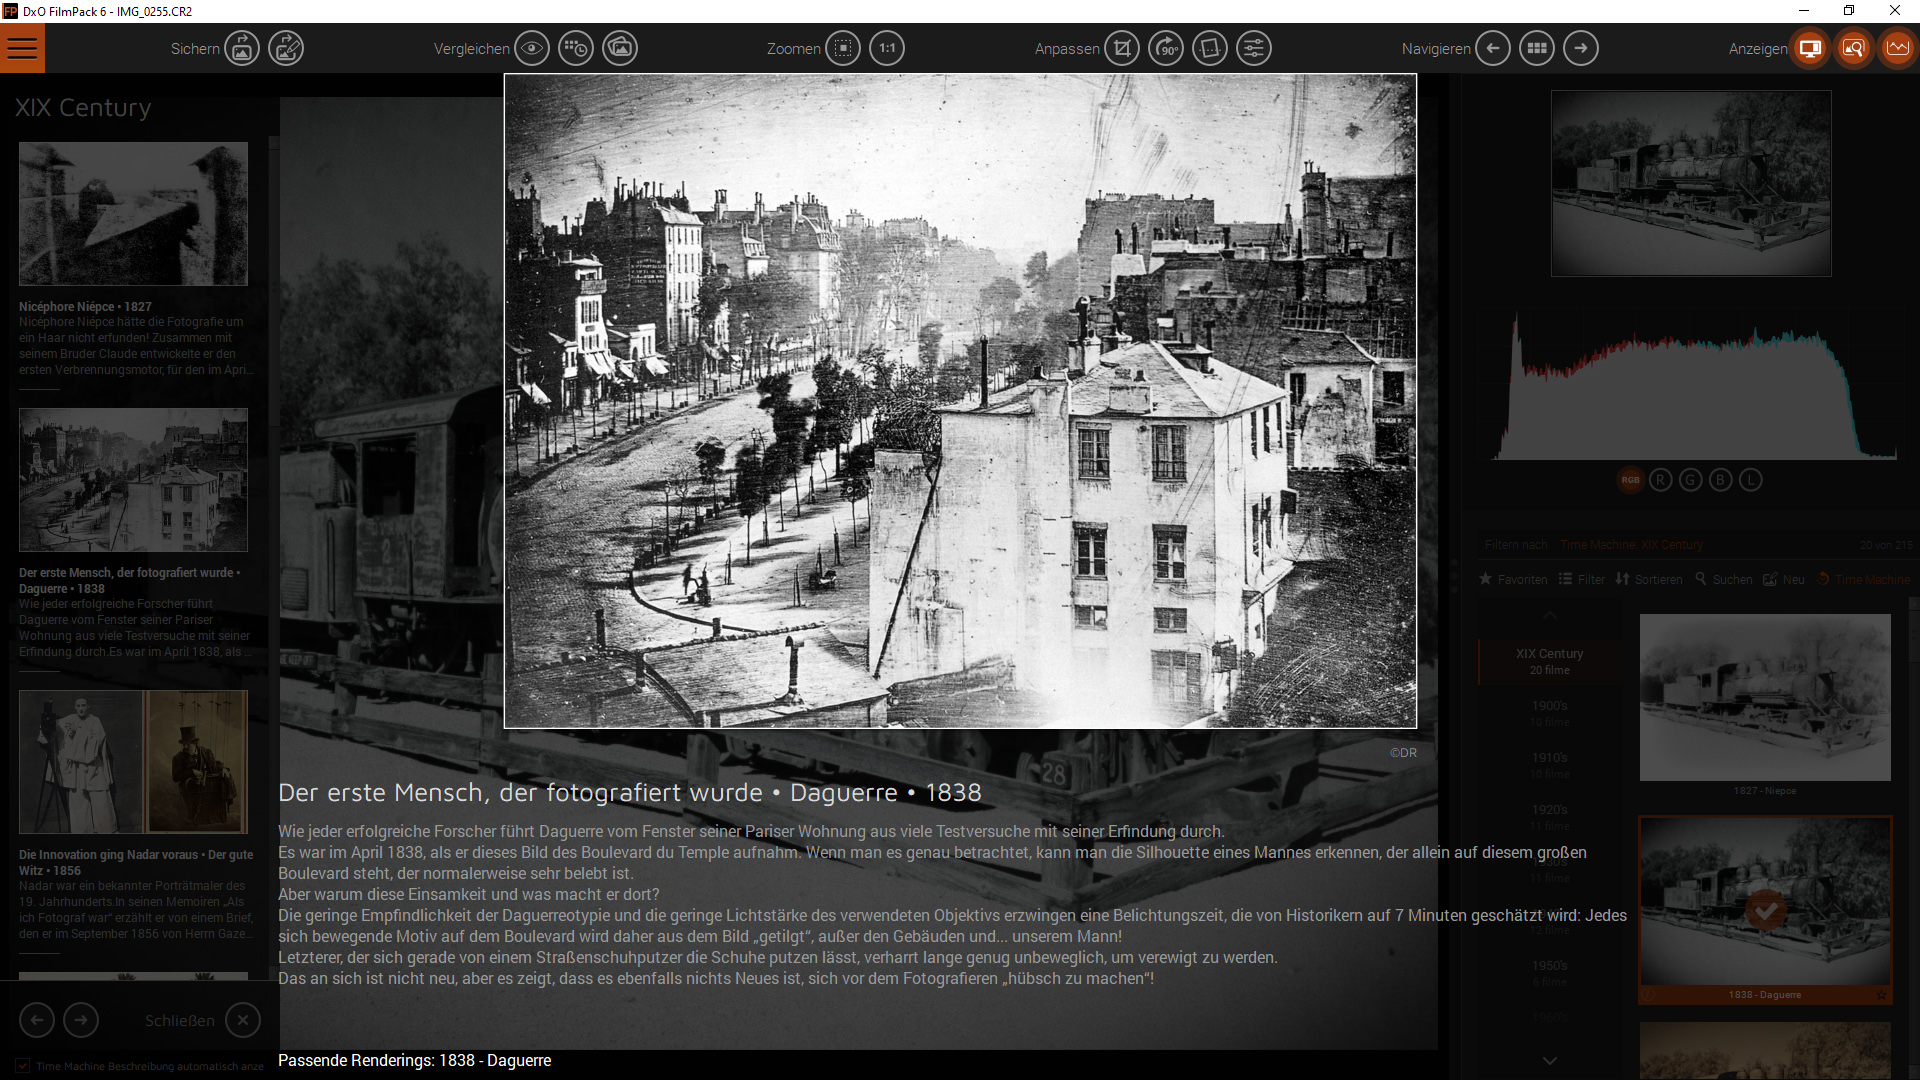Select the L luminance histogram channel
1920x1080 pixels.
coord(1750,480)
